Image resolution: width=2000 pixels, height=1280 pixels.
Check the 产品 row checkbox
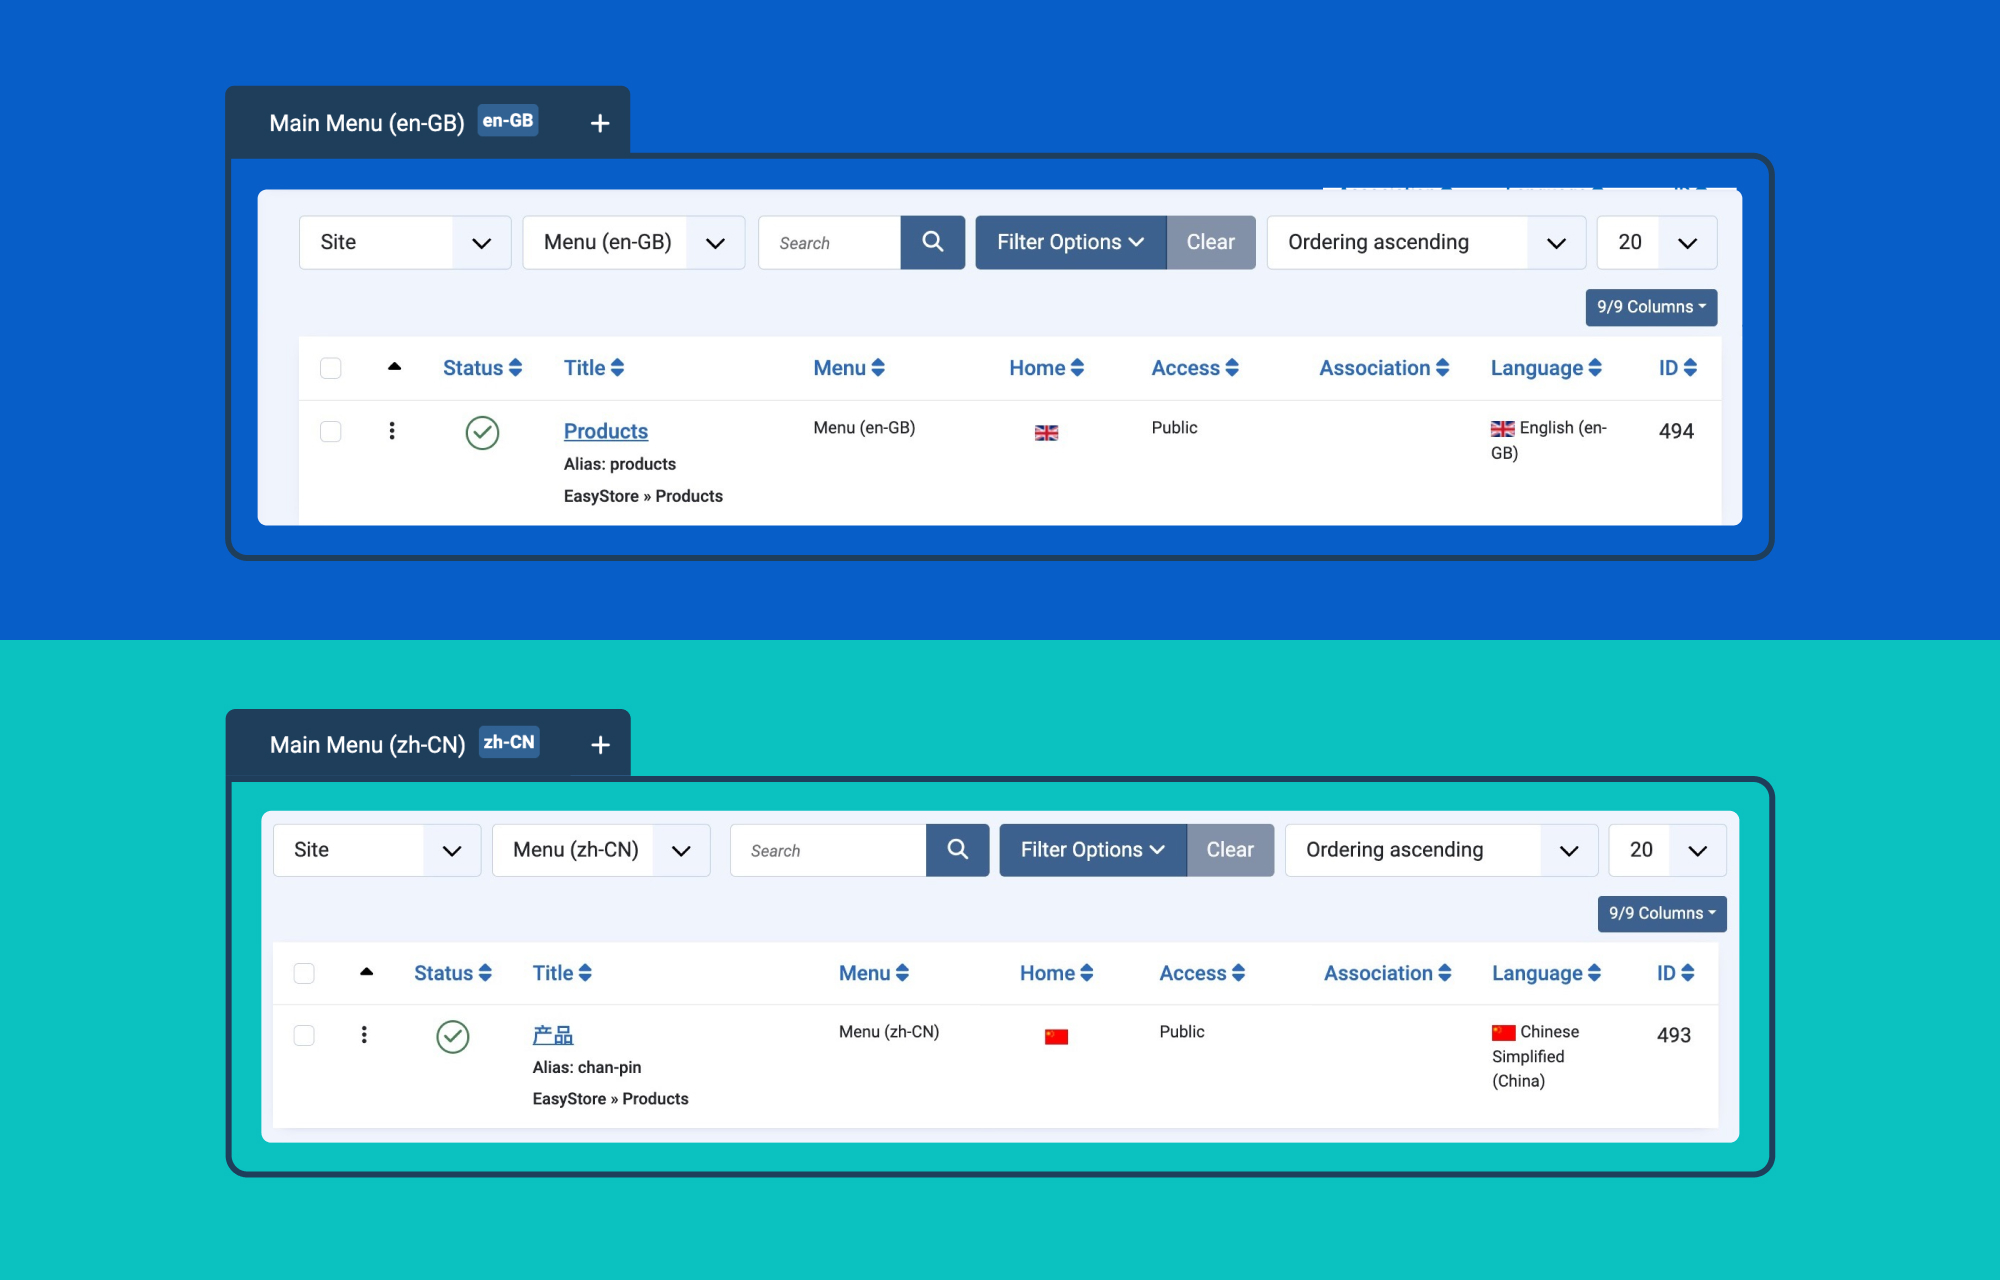304,1035
